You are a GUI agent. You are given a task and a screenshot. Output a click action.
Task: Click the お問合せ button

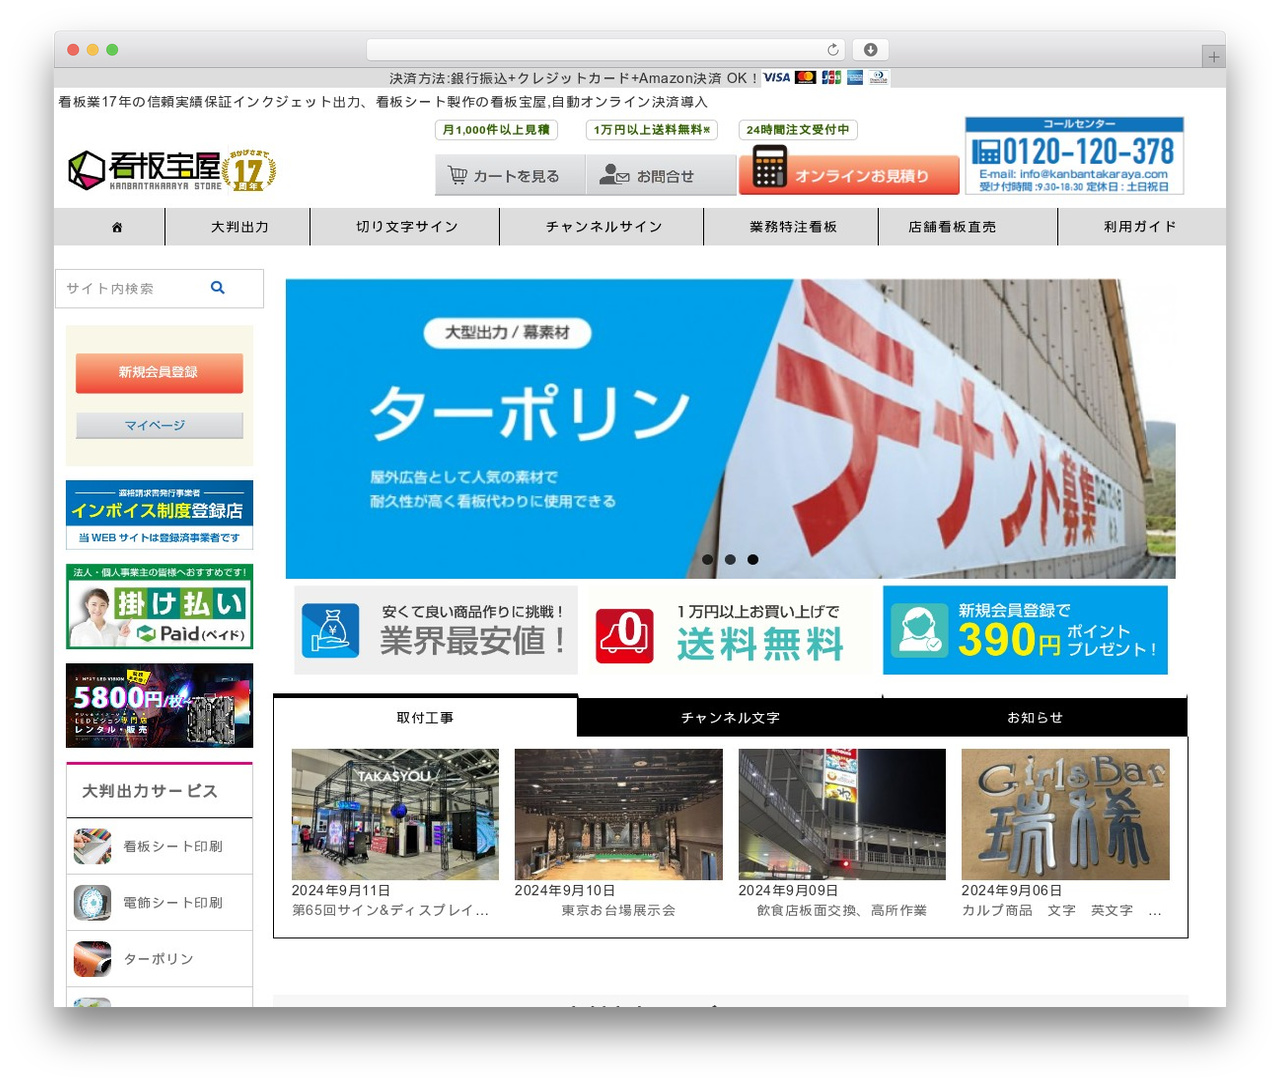pyautogui.click(x=662, y=175)
